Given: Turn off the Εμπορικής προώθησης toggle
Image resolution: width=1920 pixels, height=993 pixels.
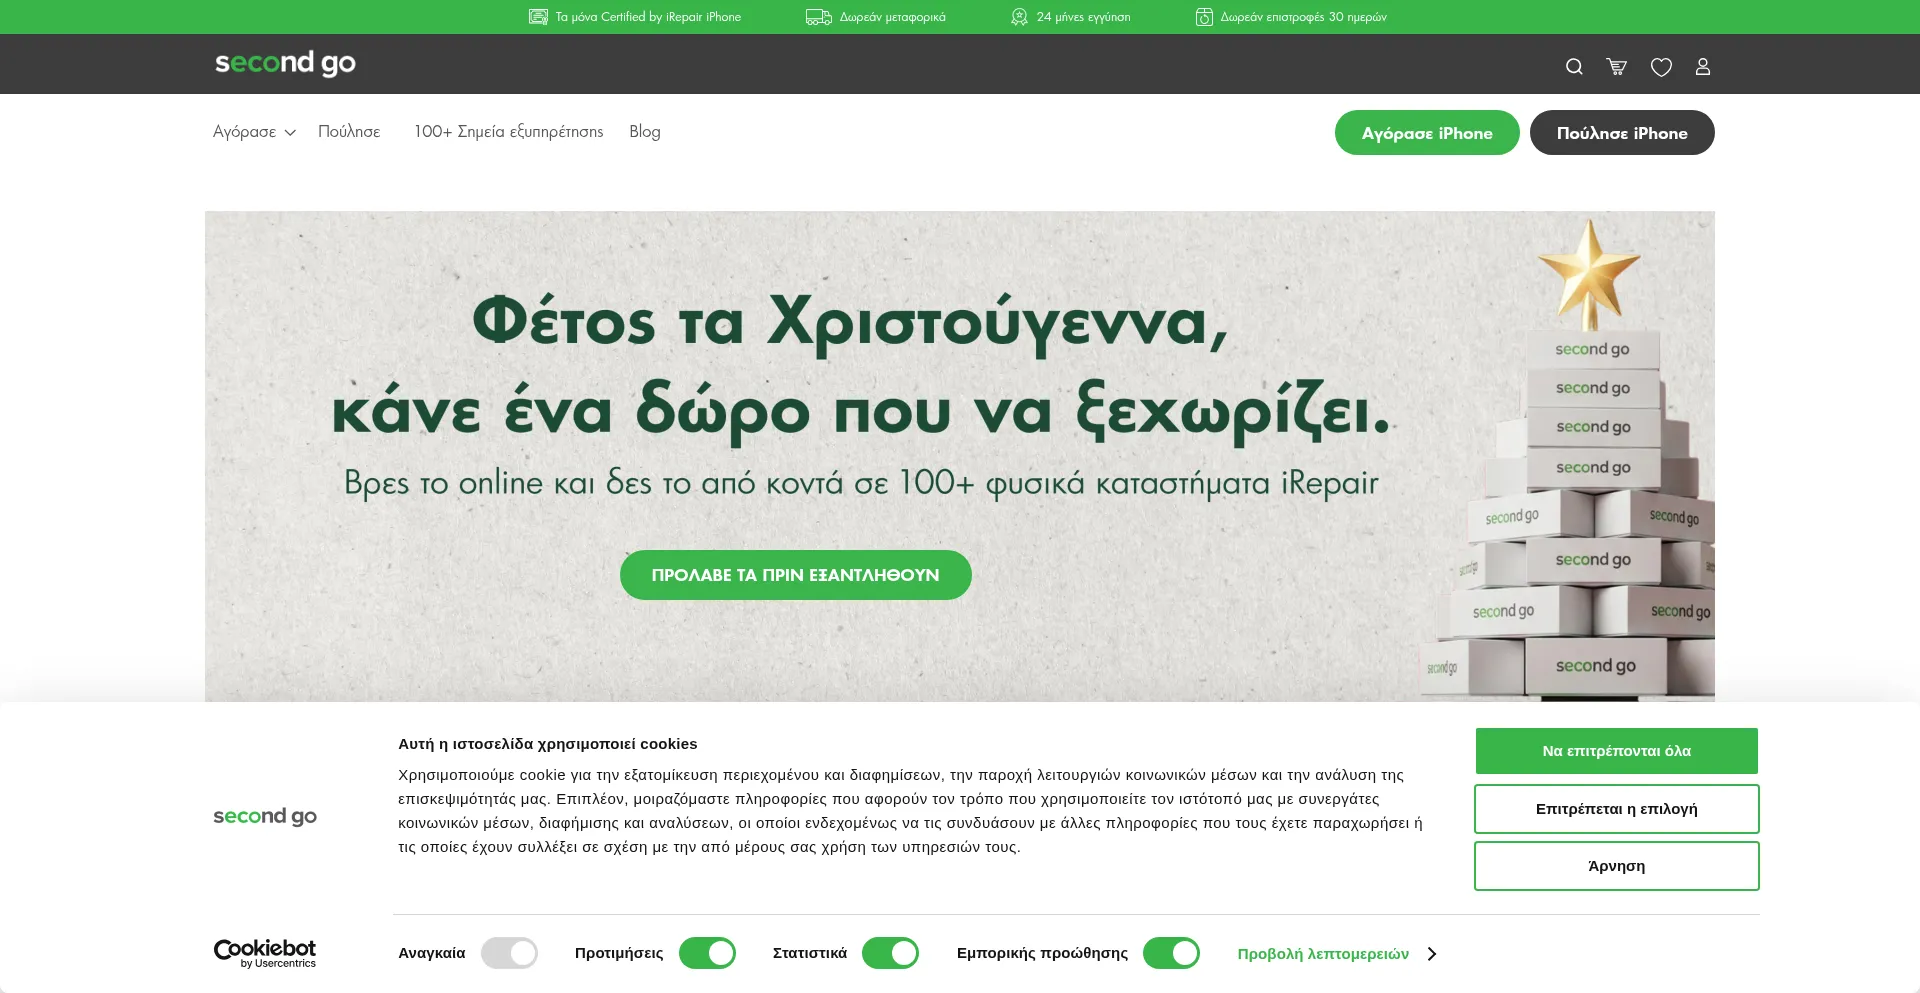Looking at the screenshot, I should click(1171, 953).
